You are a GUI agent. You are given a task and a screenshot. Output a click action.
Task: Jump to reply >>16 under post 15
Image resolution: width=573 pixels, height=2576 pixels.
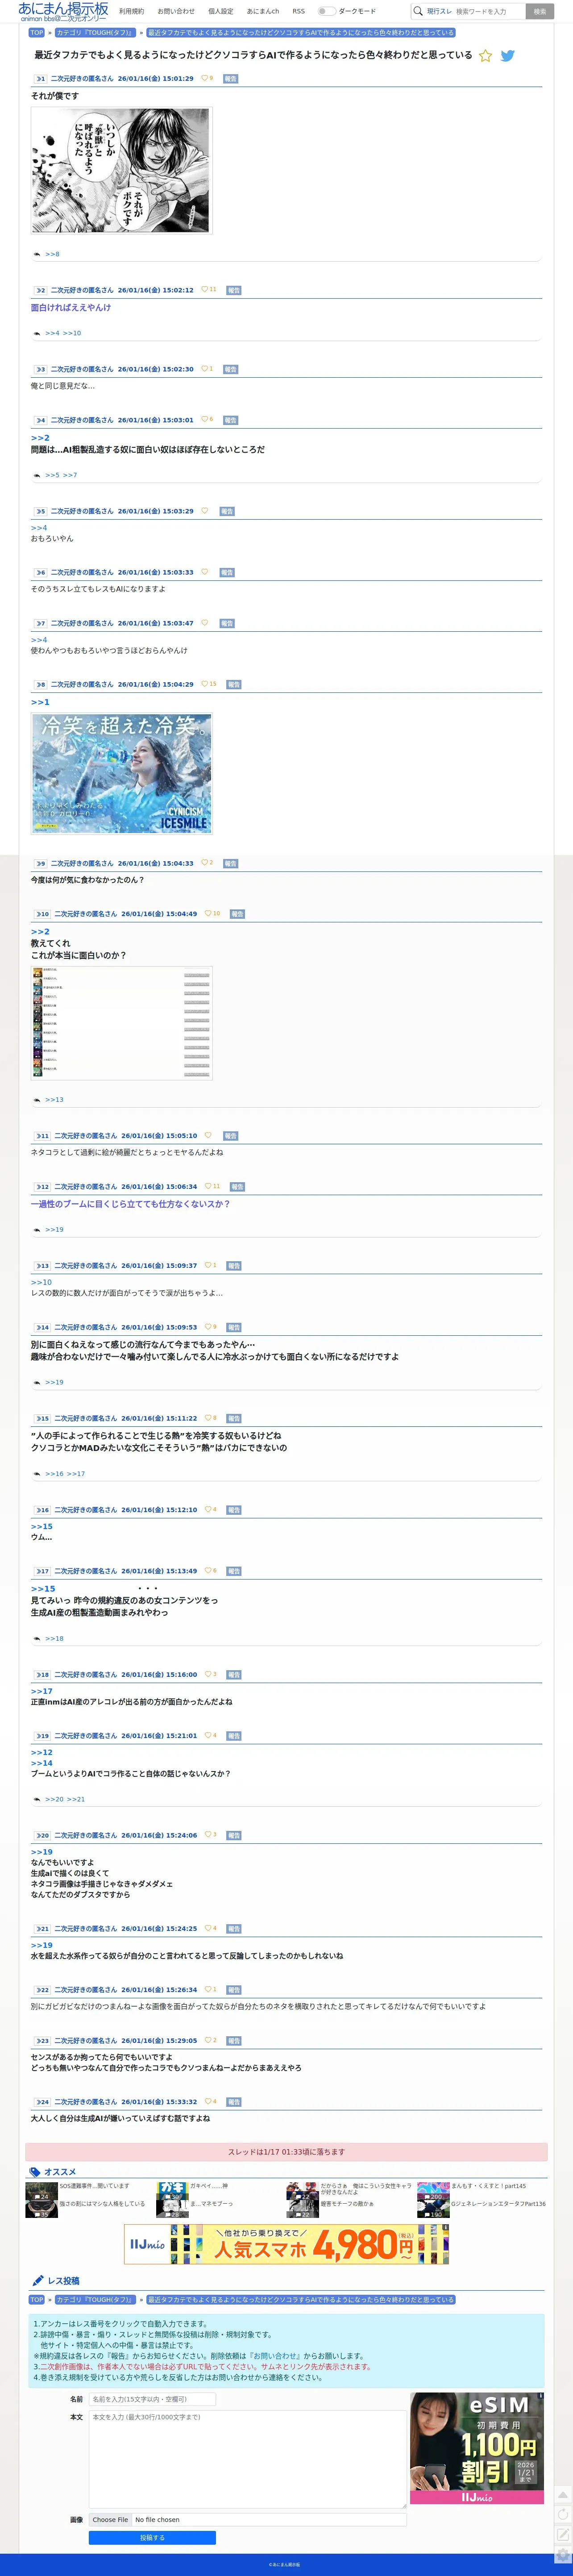click(x=54, y=1474)
